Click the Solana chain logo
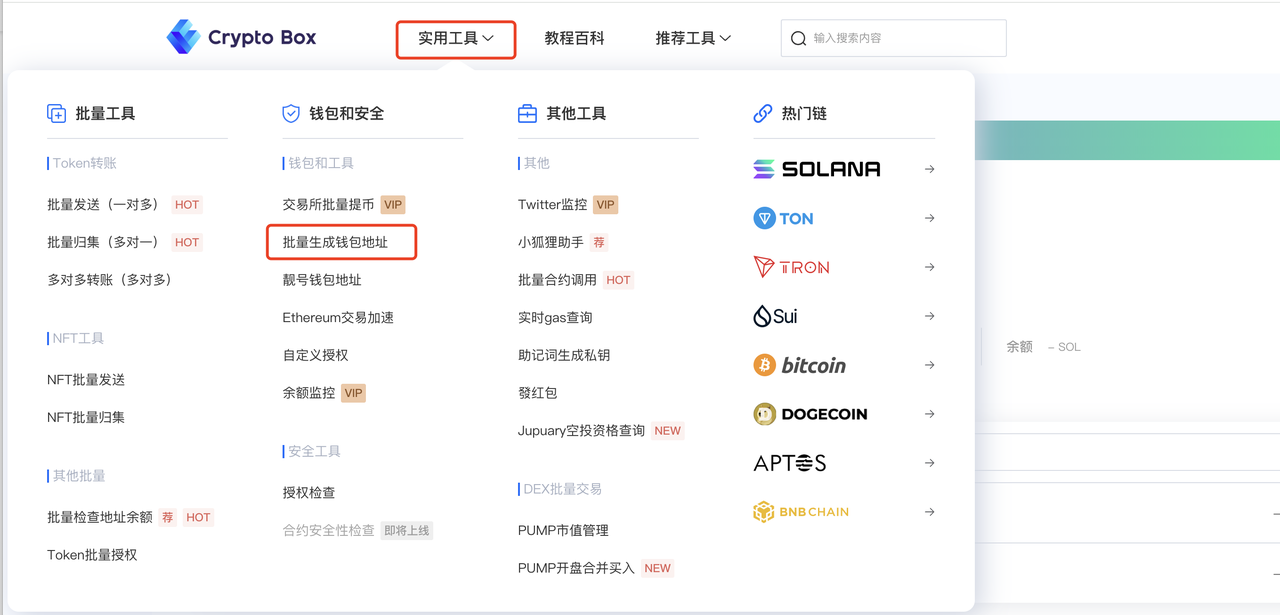 [x=817, y=169]
